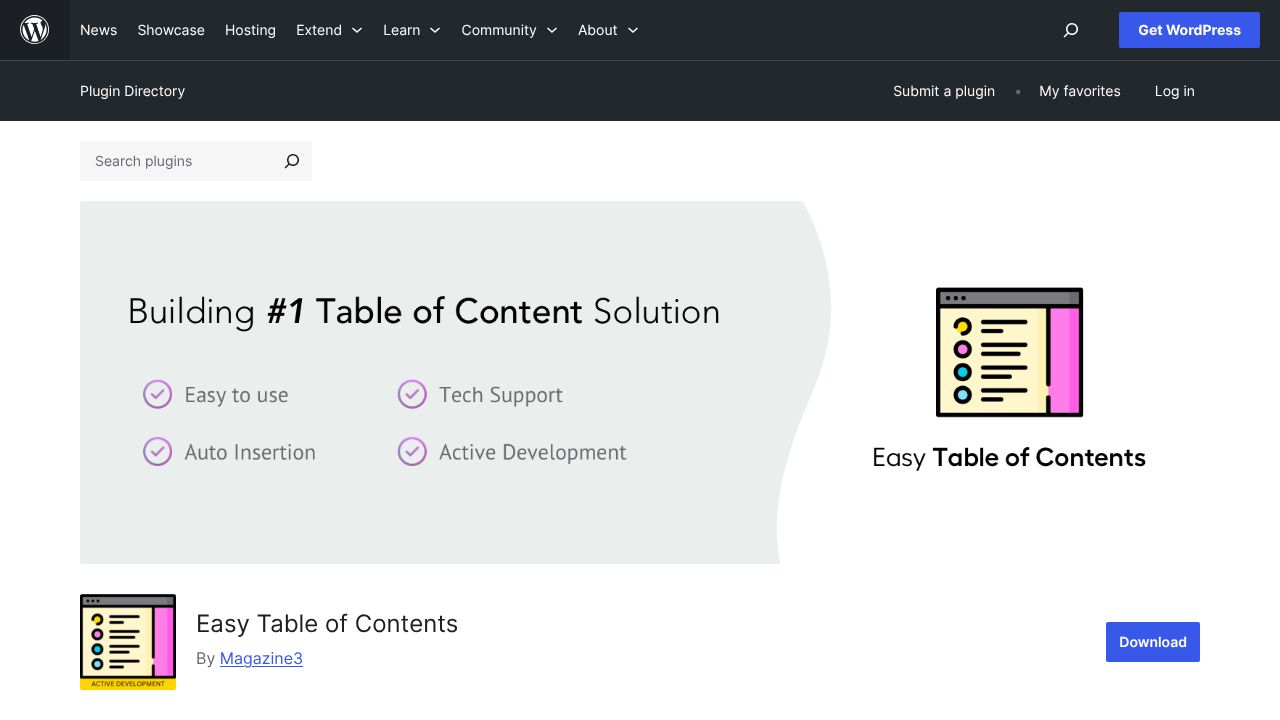The width and height of the screenshot is (1280, 720).
Task: Click the checkmark icon beside Active Development
Action: (x=412, y=452)
